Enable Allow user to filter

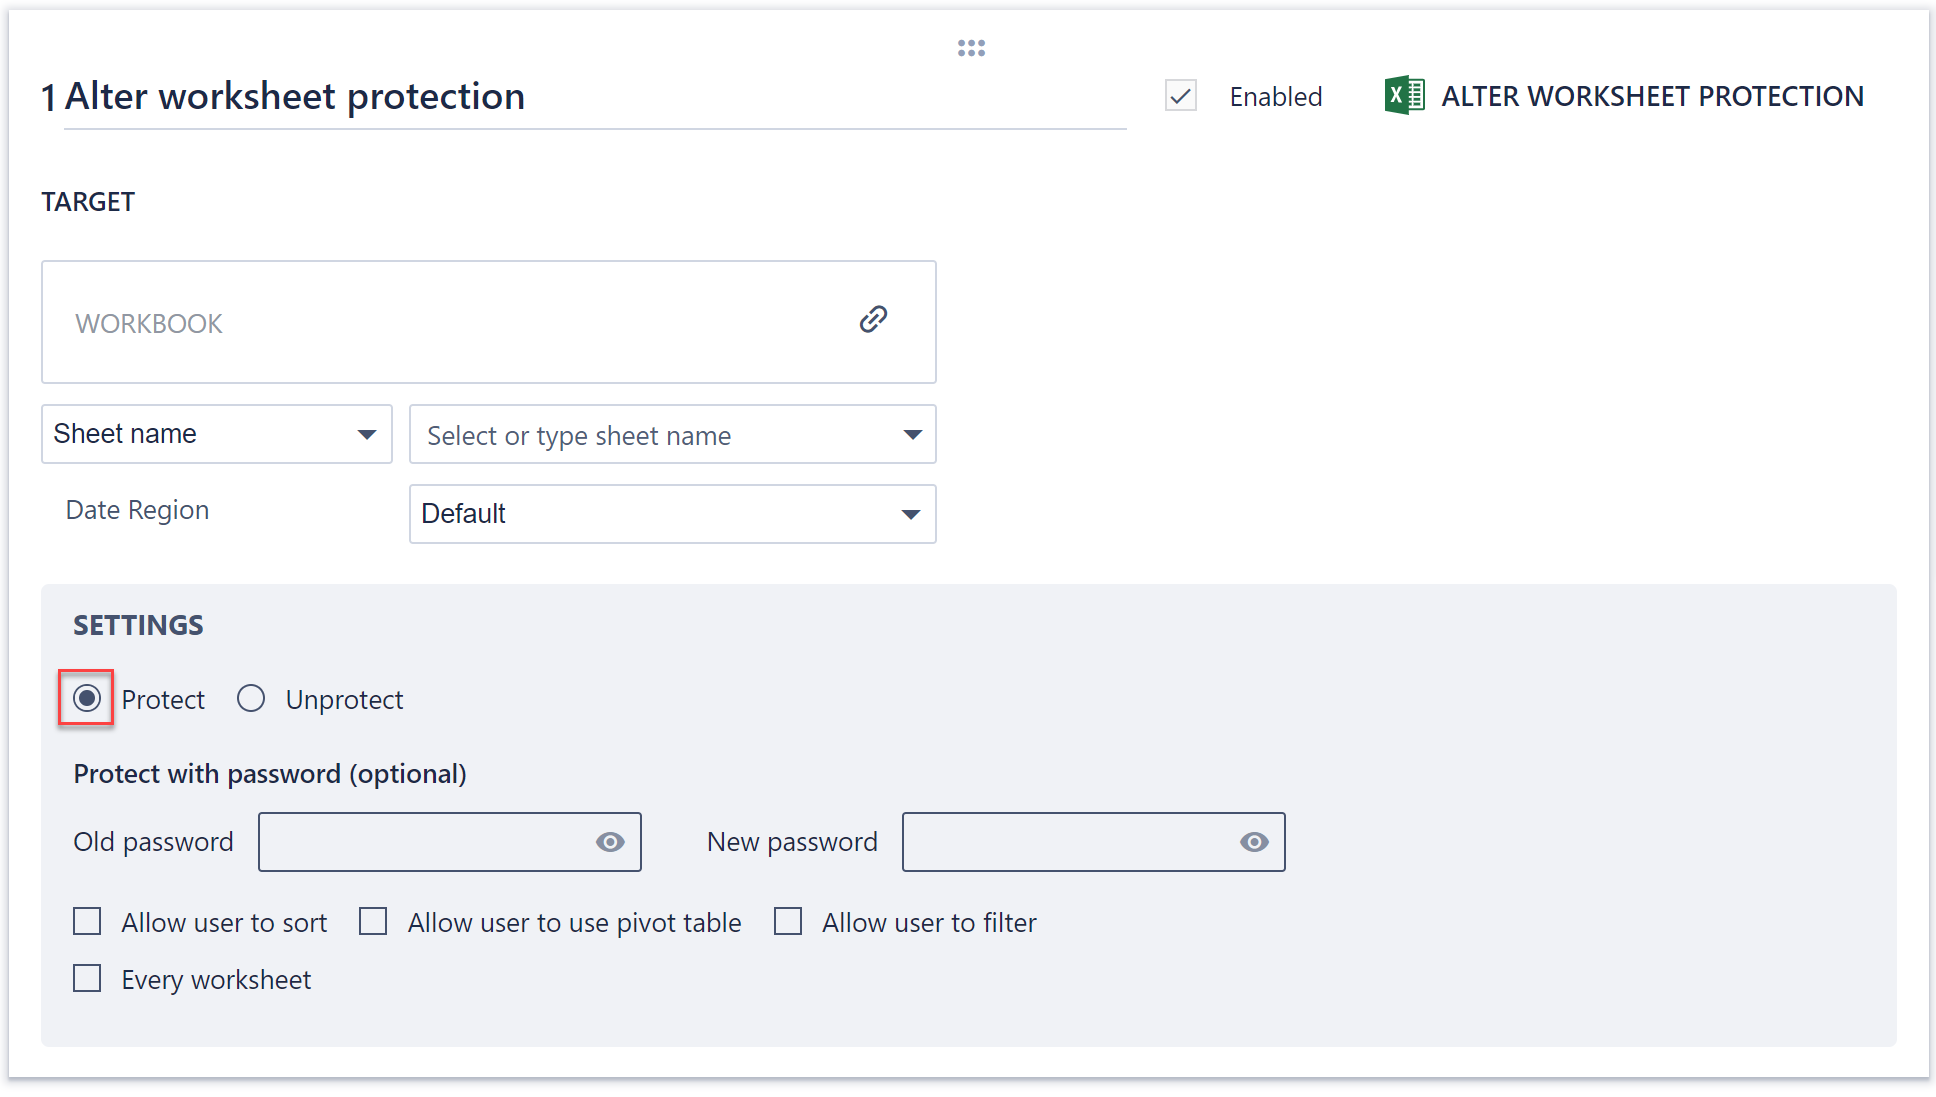(788, 921)
